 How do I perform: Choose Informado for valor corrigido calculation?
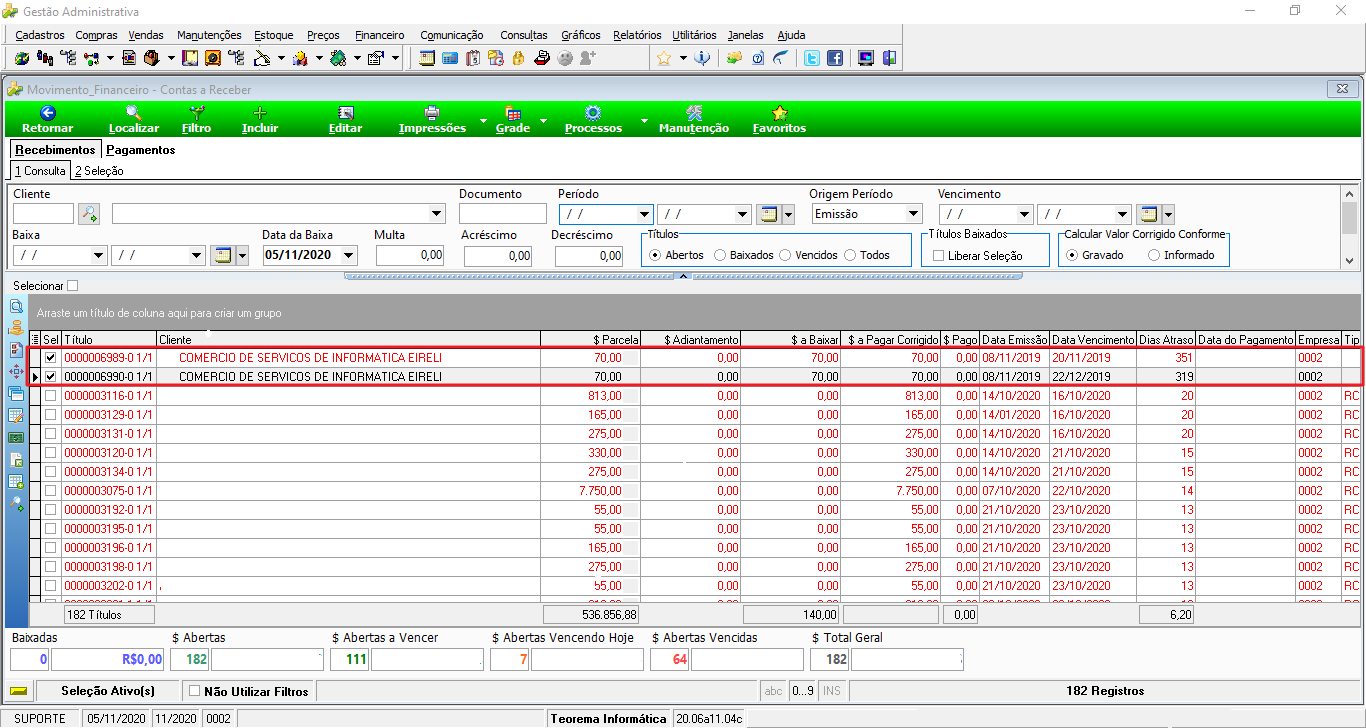pos(1154,255)
